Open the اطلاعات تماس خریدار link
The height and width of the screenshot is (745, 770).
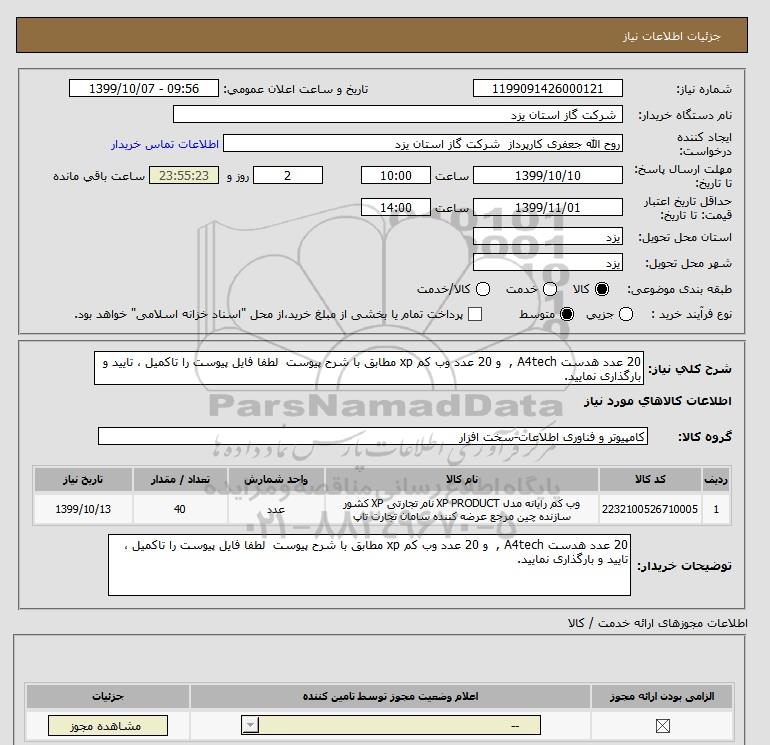[x=165, y=144]
